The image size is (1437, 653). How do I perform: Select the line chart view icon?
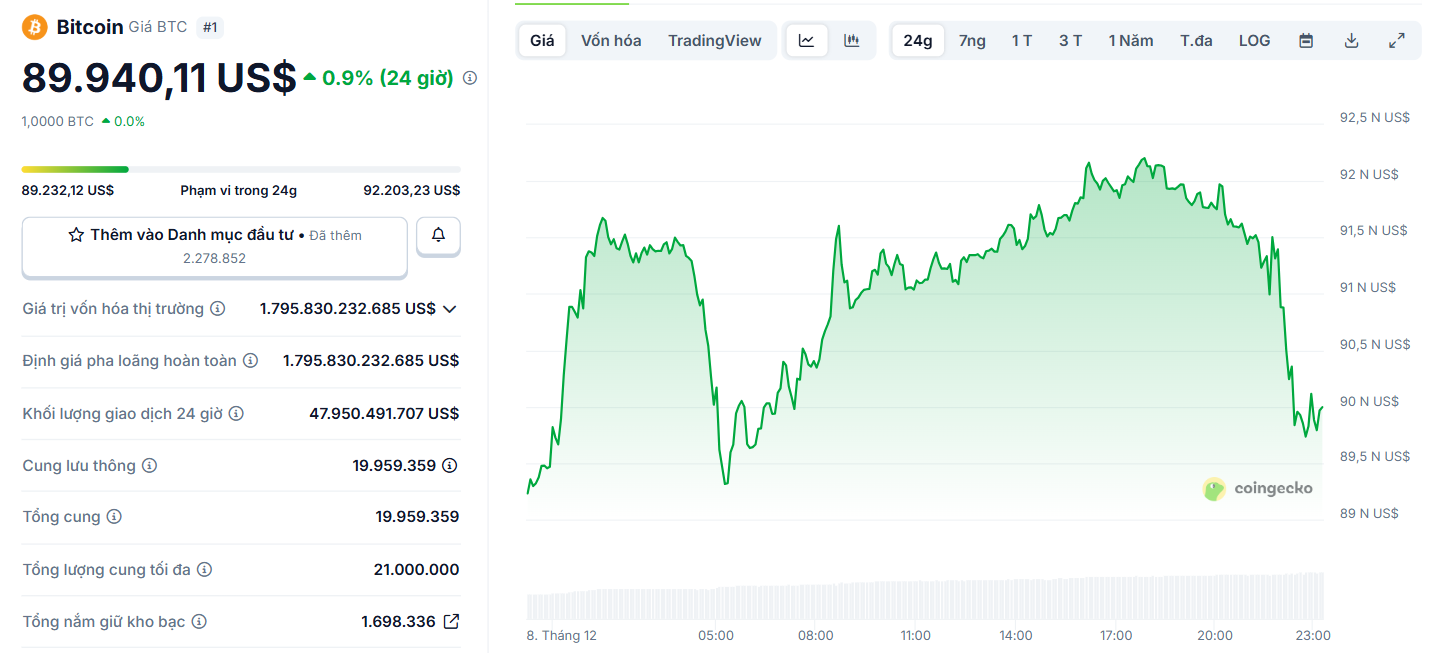tap(806, 40)
